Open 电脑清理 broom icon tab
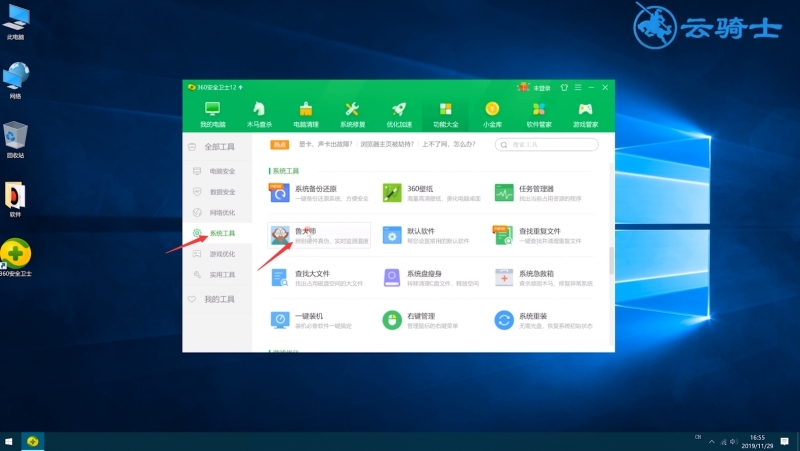Image resolution: width=800 pixels, height=451 pixels. (x=306, y=114)
